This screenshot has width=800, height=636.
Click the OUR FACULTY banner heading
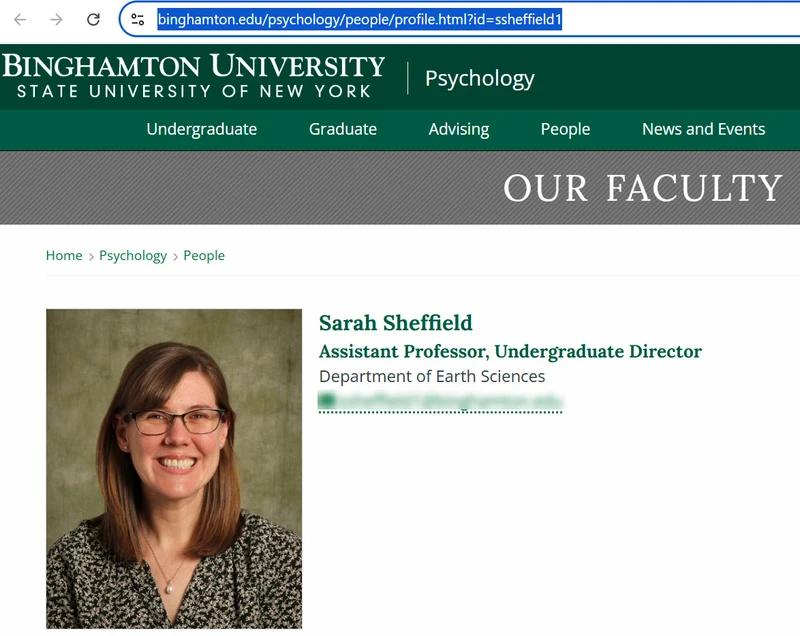click(x=642, y=188)
